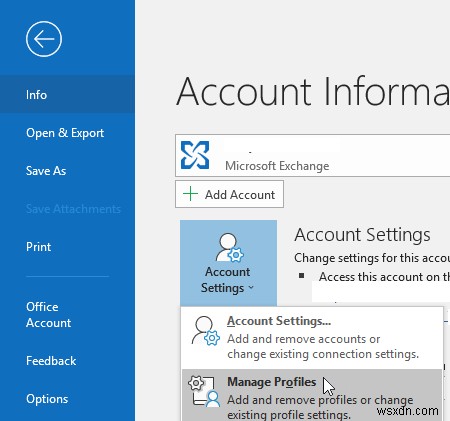Click 'Change settings for this' description text
This screenshot has width=450, height=421.
click(372, 258)
